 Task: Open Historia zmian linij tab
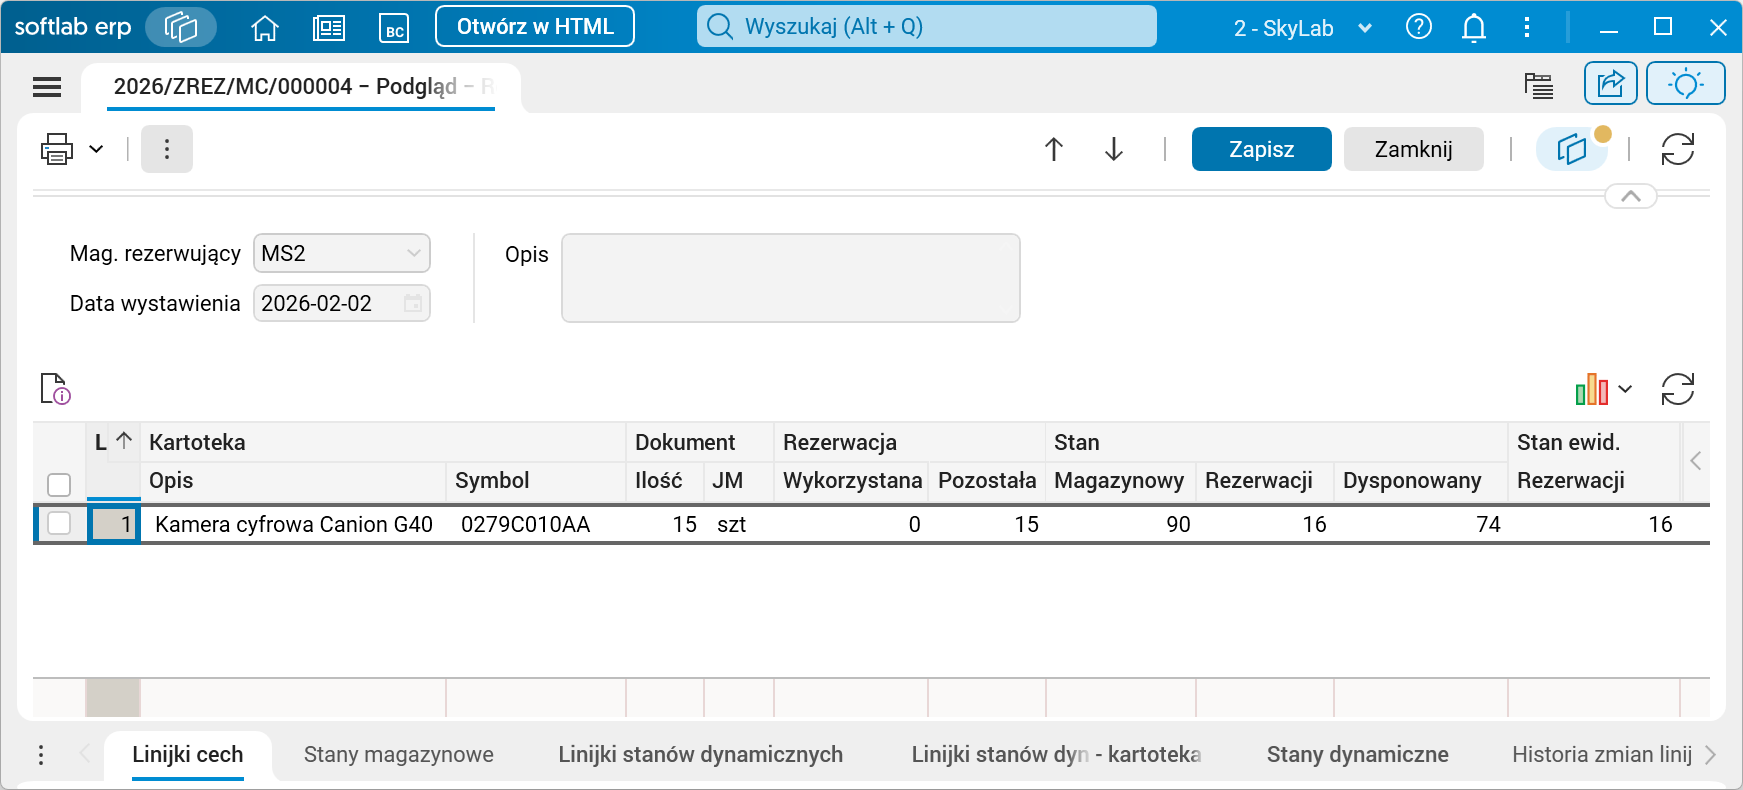click(x=1602, y=755)
